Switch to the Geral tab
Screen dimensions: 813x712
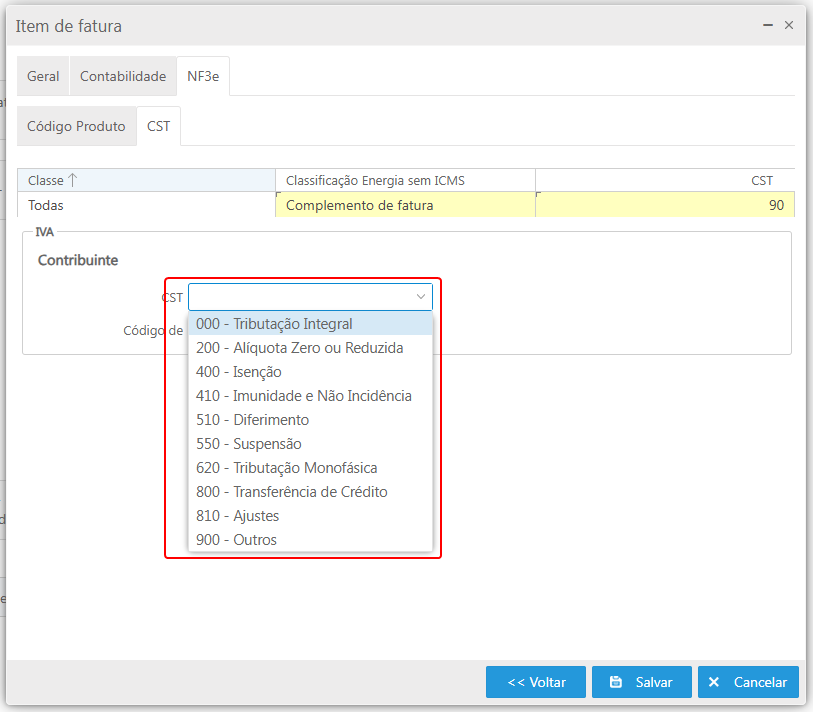(43, 76)
